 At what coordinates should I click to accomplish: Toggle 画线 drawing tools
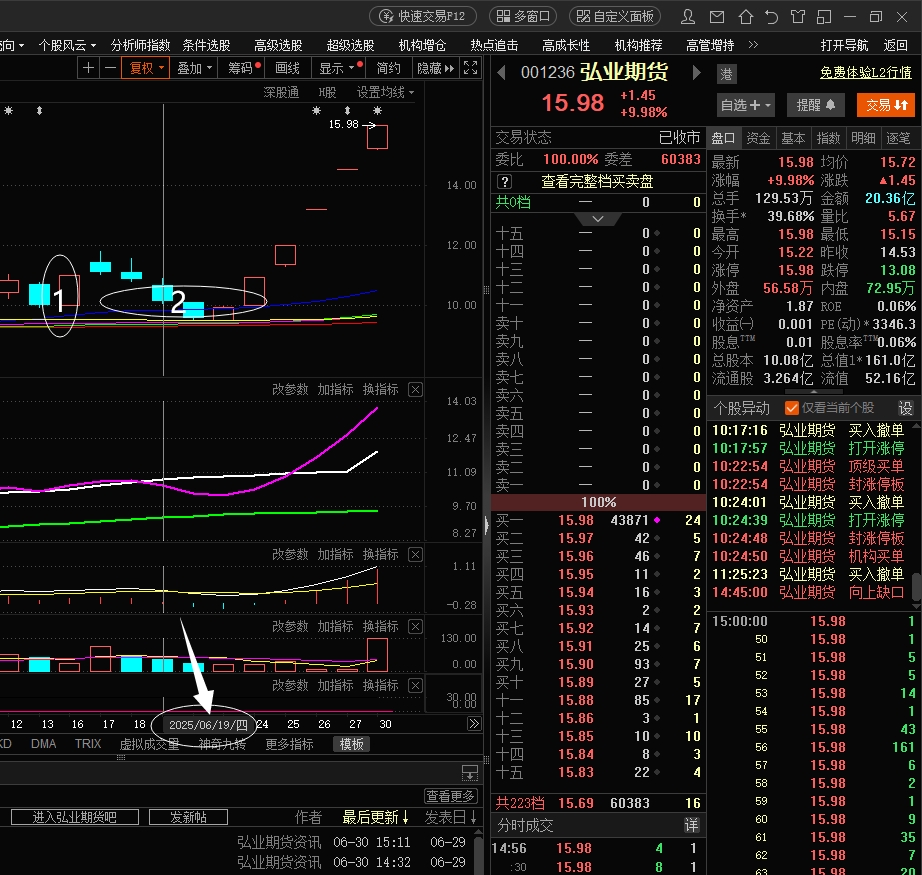point(288,68)
